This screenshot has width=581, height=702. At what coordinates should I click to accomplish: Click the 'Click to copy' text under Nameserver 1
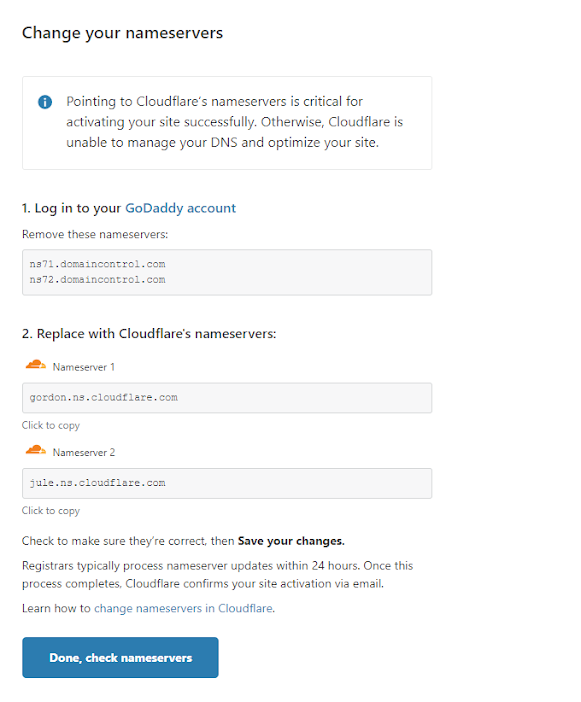pos(51,425)
